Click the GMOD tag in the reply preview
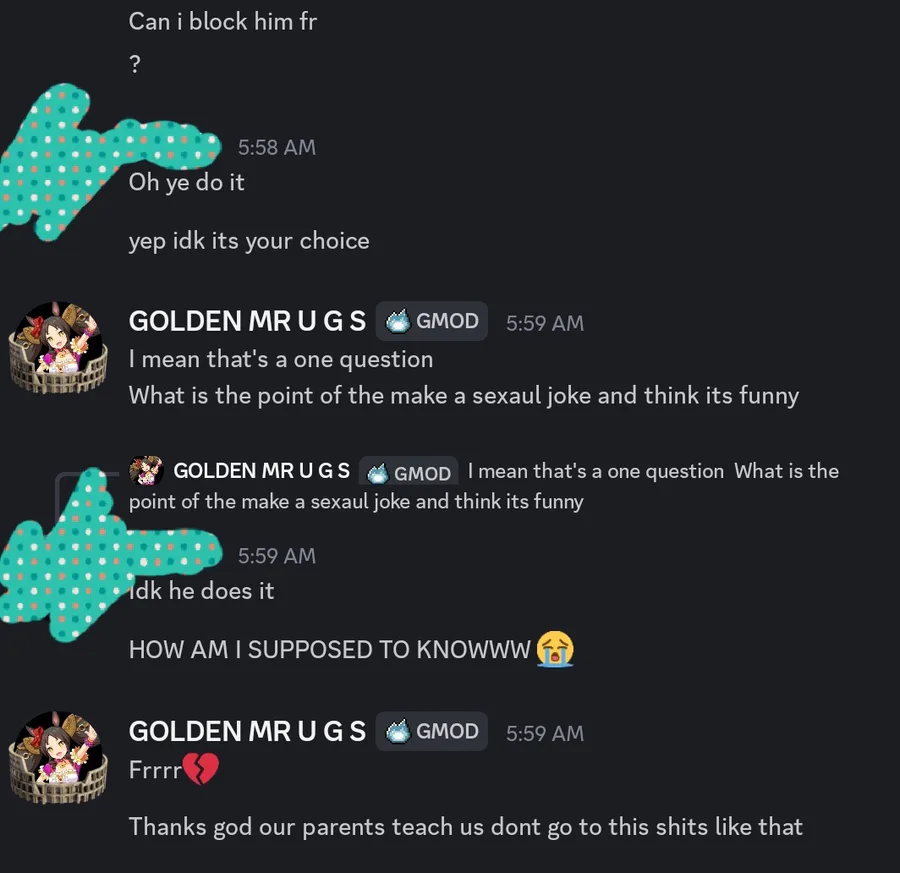Viewport: 900px width, 873px height. click(x=409, y=472)
